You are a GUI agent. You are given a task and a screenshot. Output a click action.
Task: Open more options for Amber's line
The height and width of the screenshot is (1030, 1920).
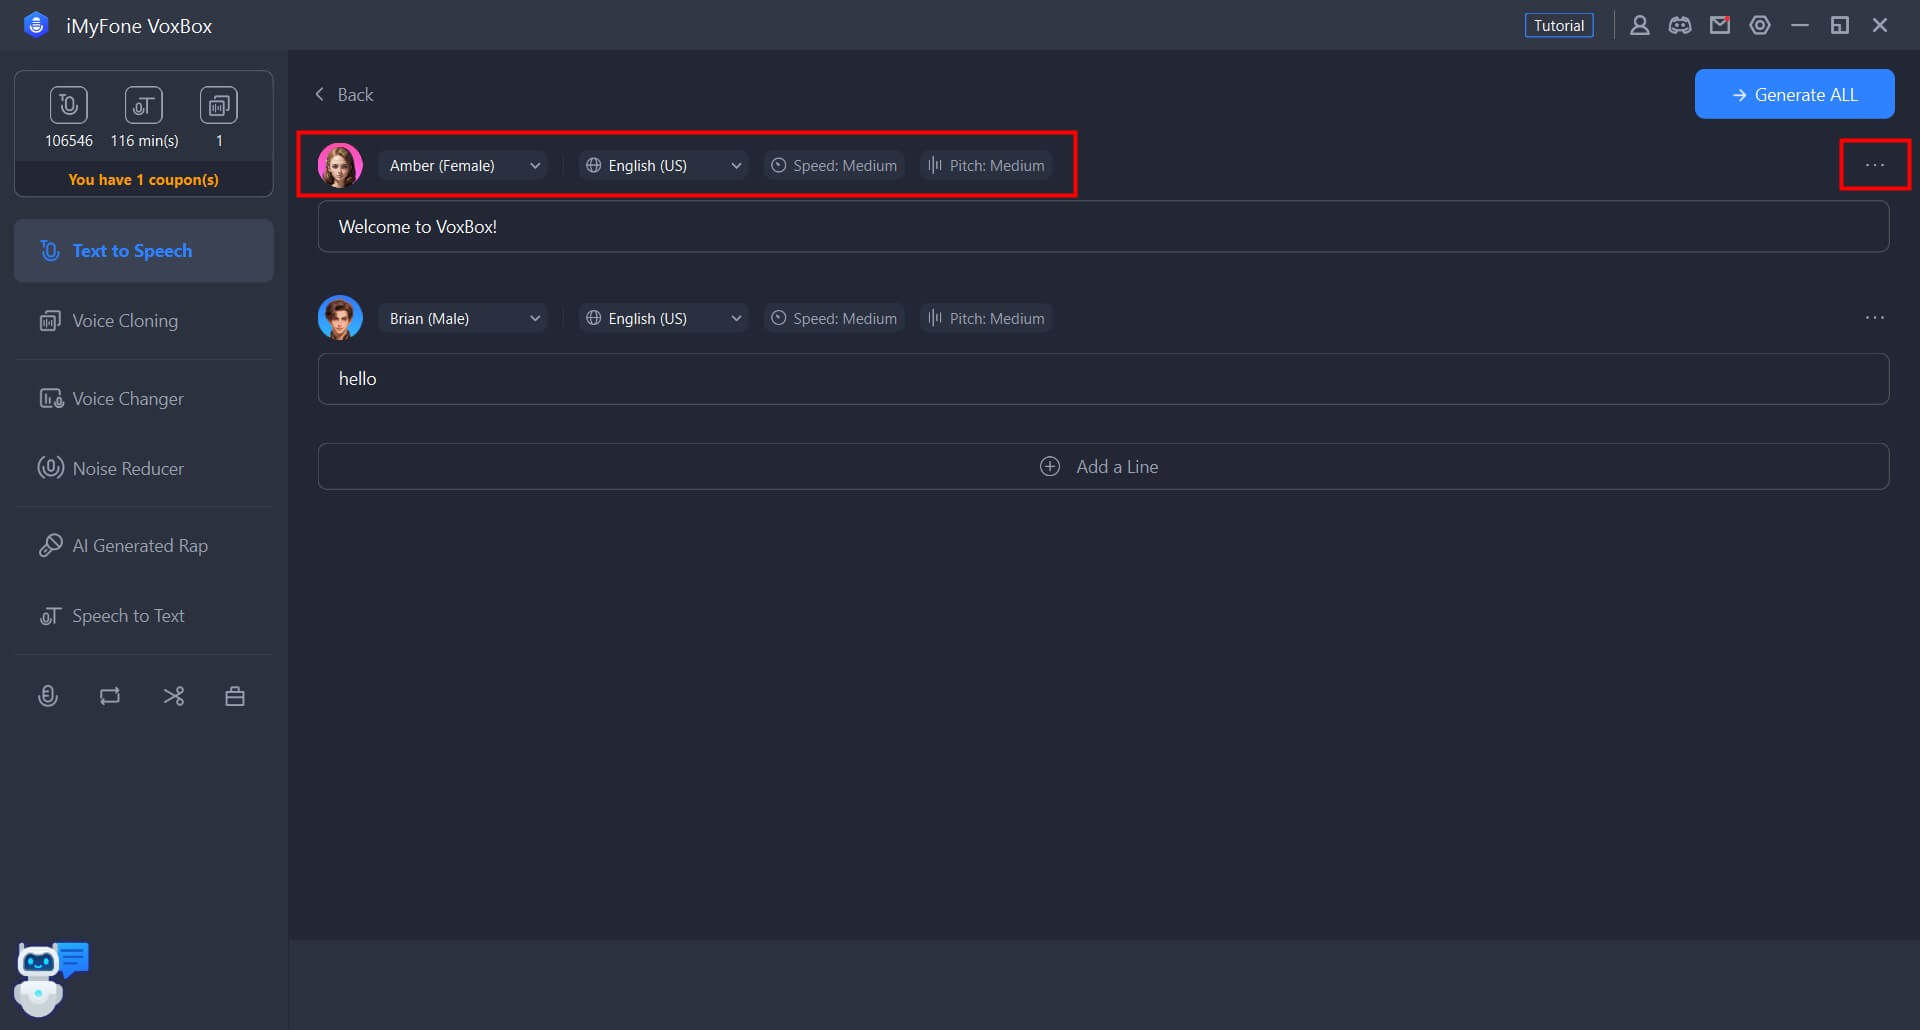[x=1875, y=165]
